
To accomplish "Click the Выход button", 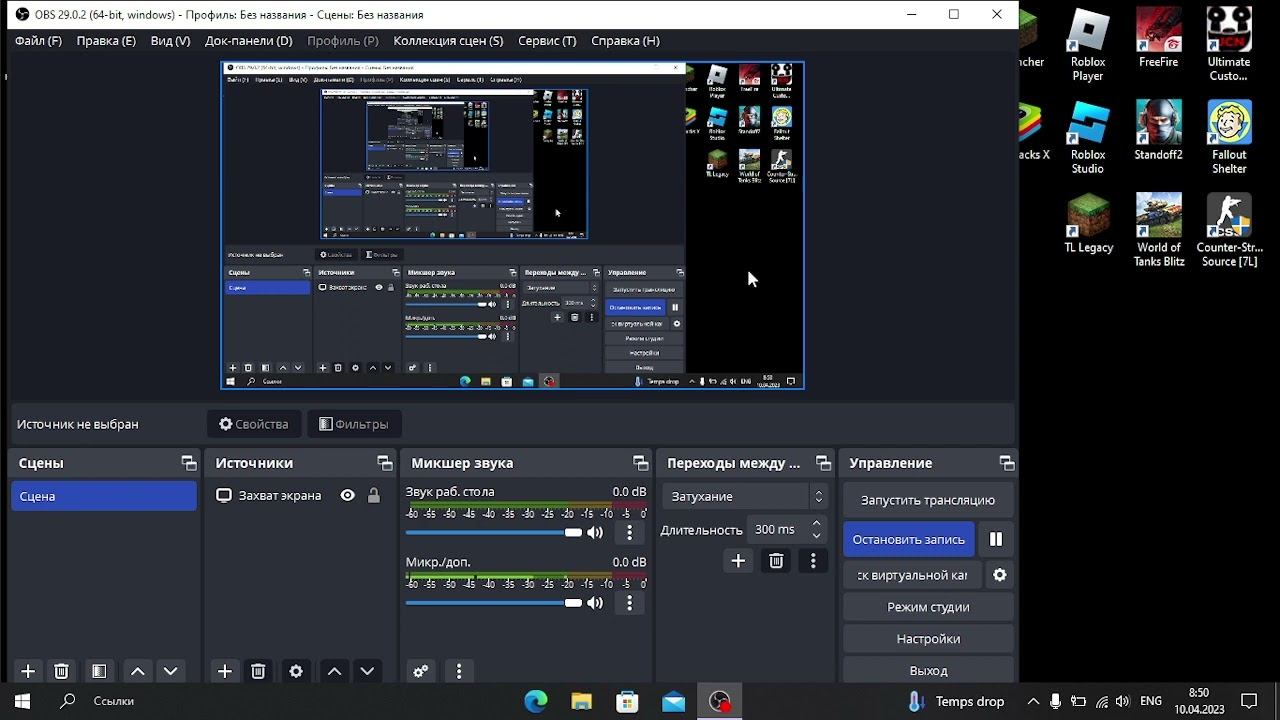I will [x=928, y=670].
